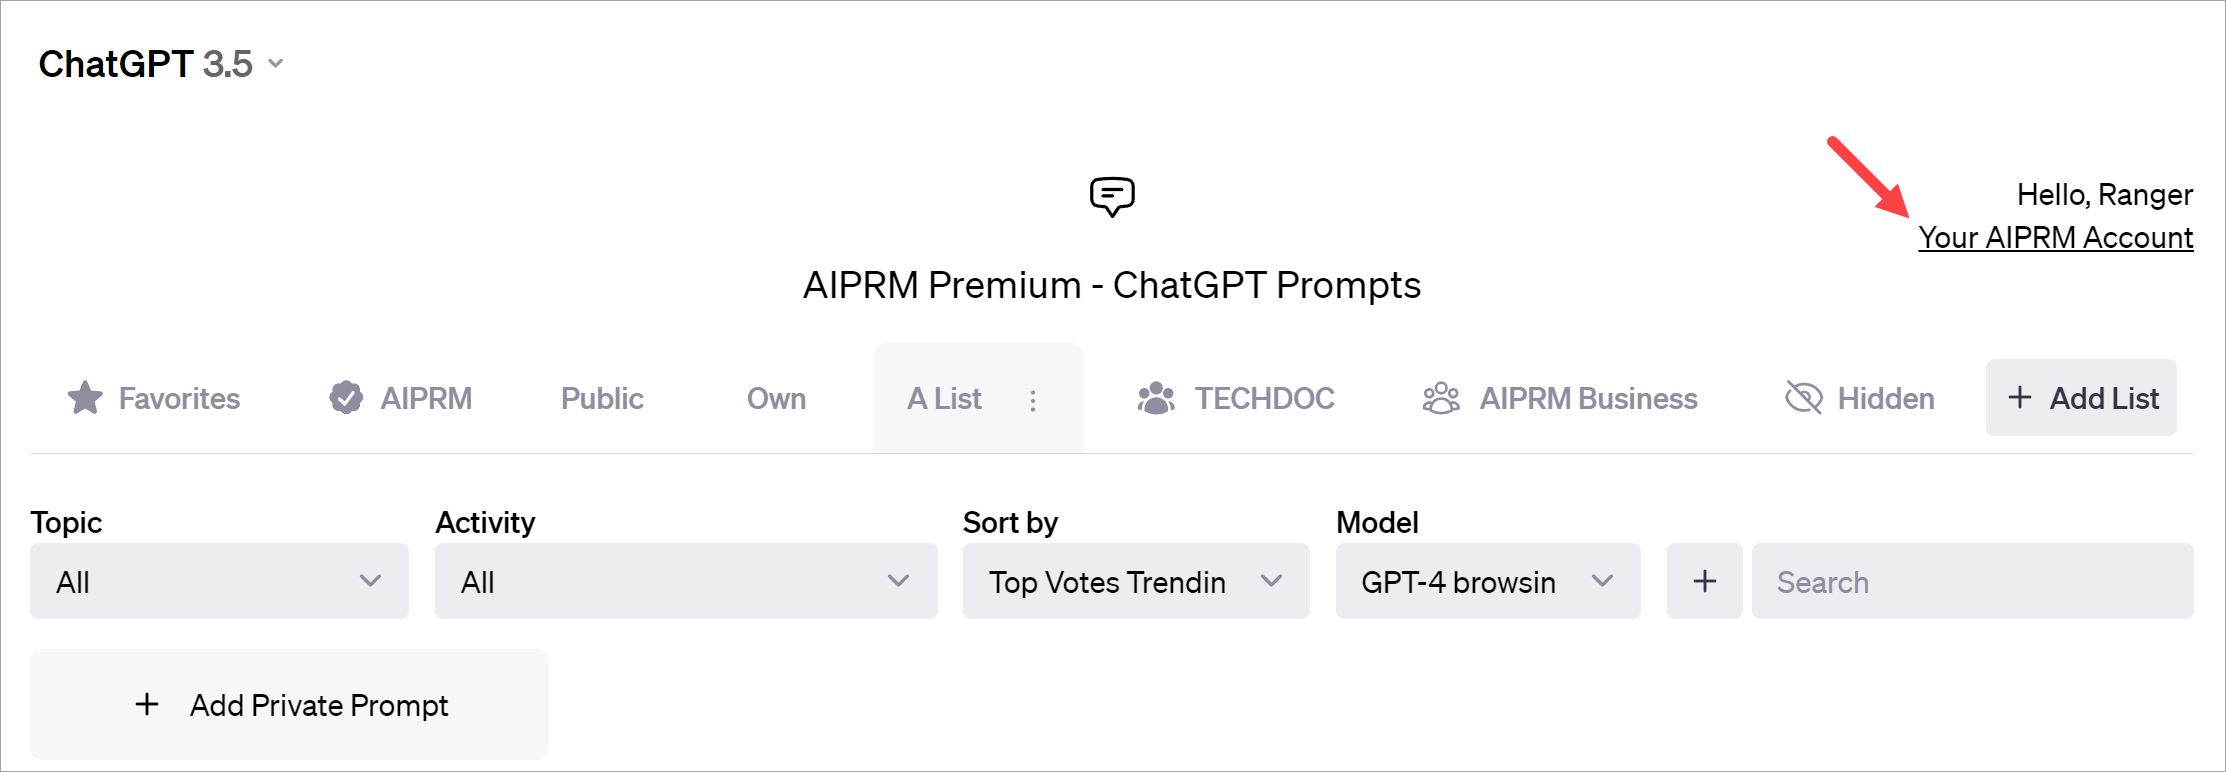
Task: Open the Activity dropdown
Action: point(686,581)
